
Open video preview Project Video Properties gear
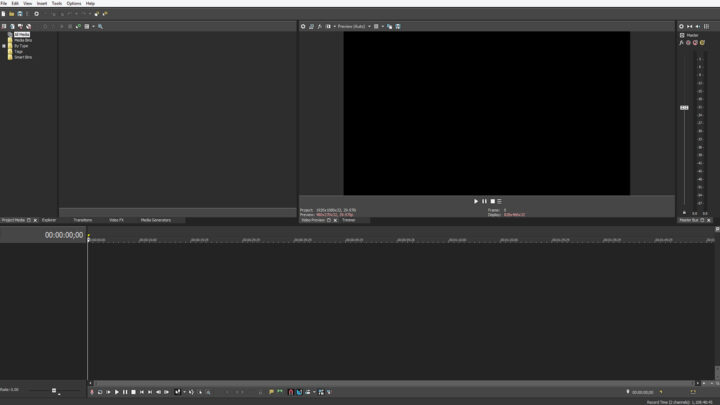303,26
